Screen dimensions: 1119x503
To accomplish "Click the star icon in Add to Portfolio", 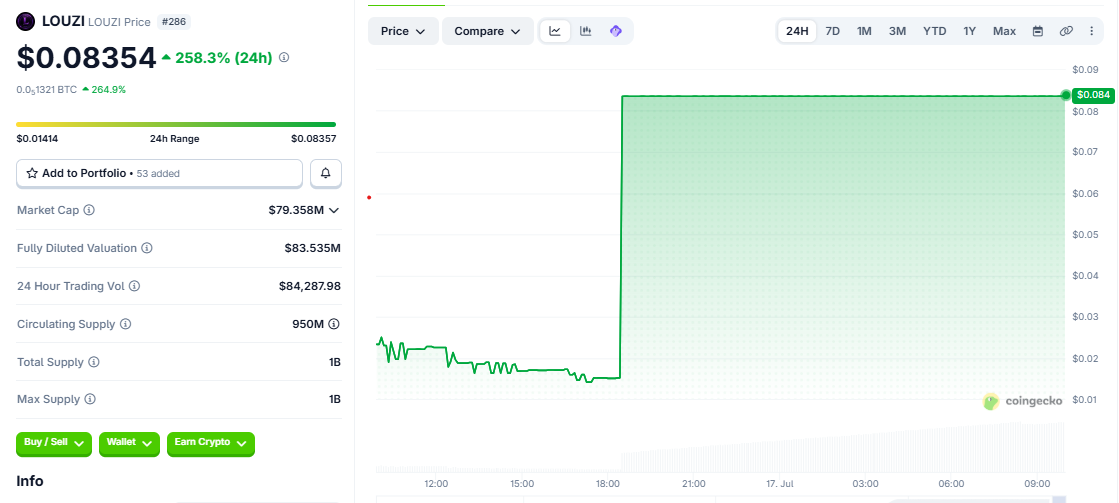I will [32, 173].
